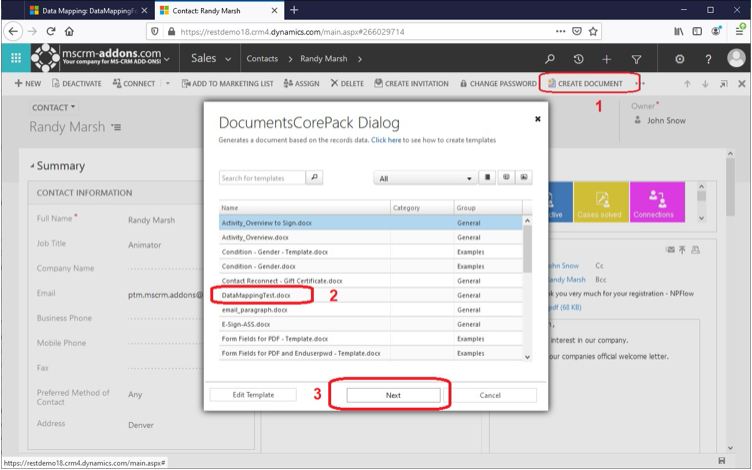Image resolution: width=752 pixels, height=470 pixels.
Task: Click ASSIGN in the command bar
Action: coord(301,83)
